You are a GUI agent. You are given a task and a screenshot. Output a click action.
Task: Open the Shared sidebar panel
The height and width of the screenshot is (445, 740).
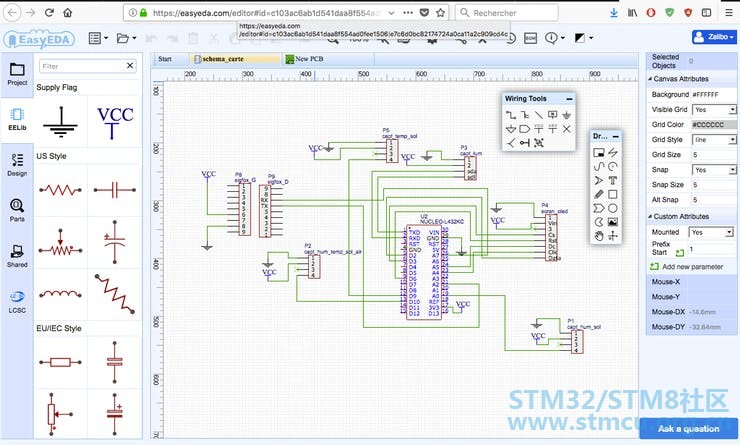click(x=17, y=256)
